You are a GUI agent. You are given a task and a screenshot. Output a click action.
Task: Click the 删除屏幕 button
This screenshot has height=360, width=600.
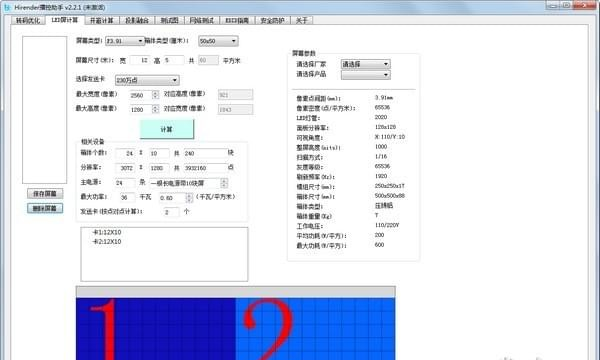45,208
